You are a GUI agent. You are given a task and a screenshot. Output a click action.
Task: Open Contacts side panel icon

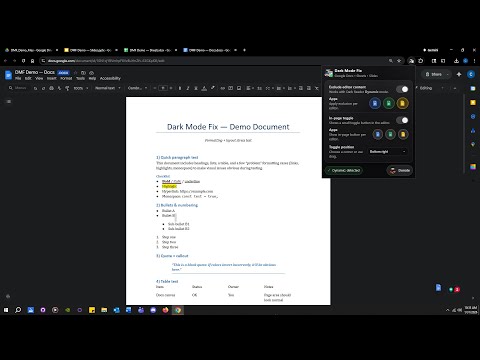point(473,130)
